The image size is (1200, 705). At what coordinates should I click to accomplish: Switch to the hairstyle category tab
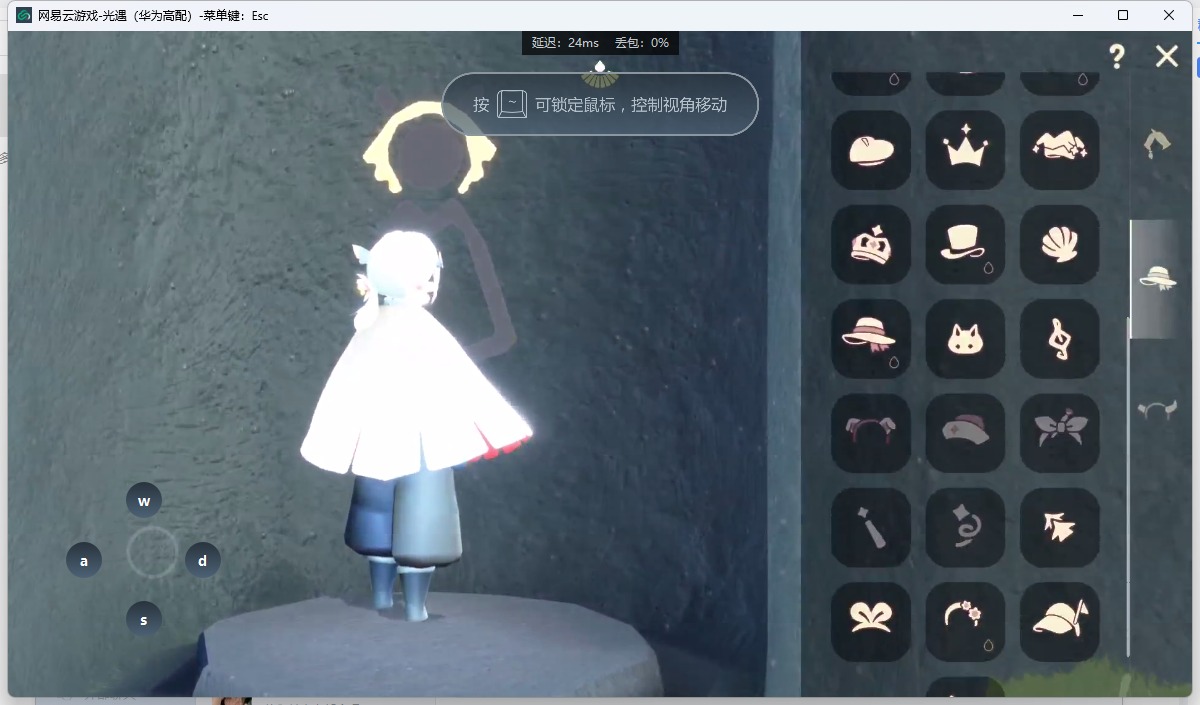pos(1157,144)
